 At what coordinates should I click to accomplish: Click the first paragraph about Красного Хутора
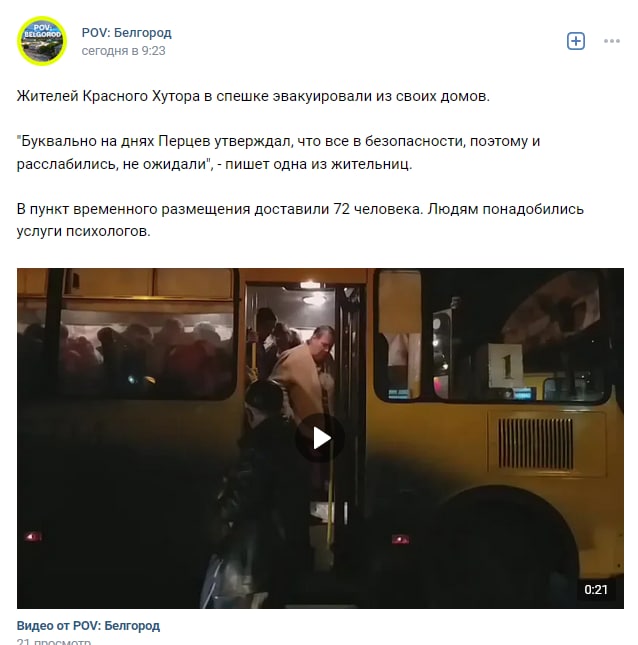tap(253, 96)
